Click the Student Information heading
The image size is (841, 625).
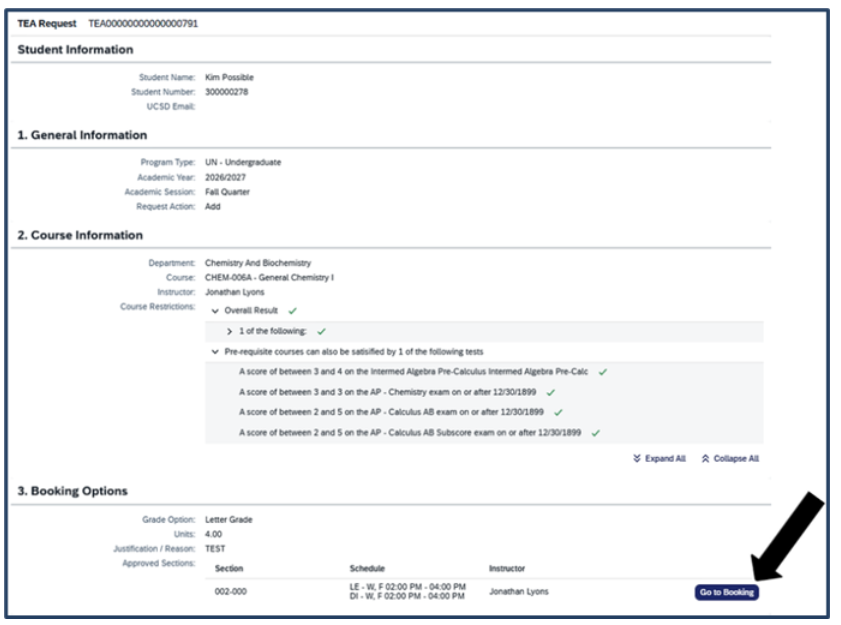tap(75, 49)
